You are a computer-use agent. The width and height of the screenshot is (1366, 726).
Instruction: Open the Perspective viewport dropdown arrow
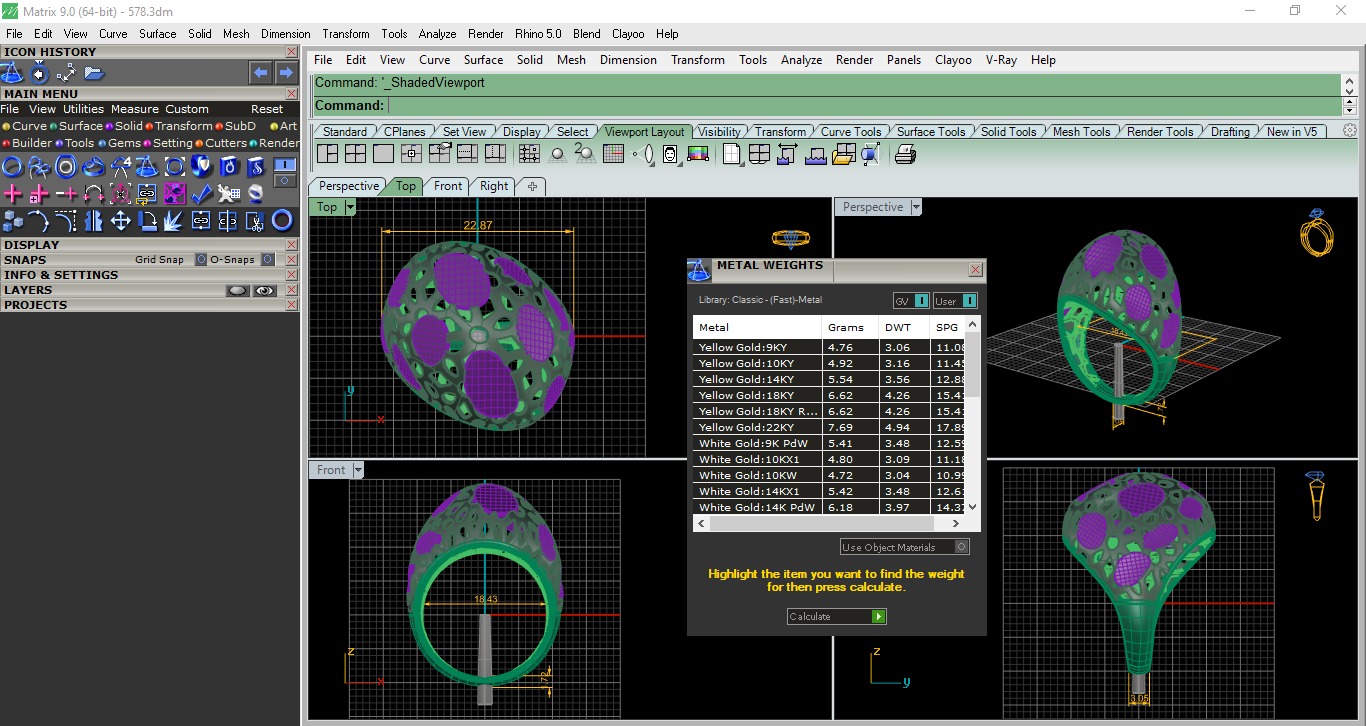916,207
